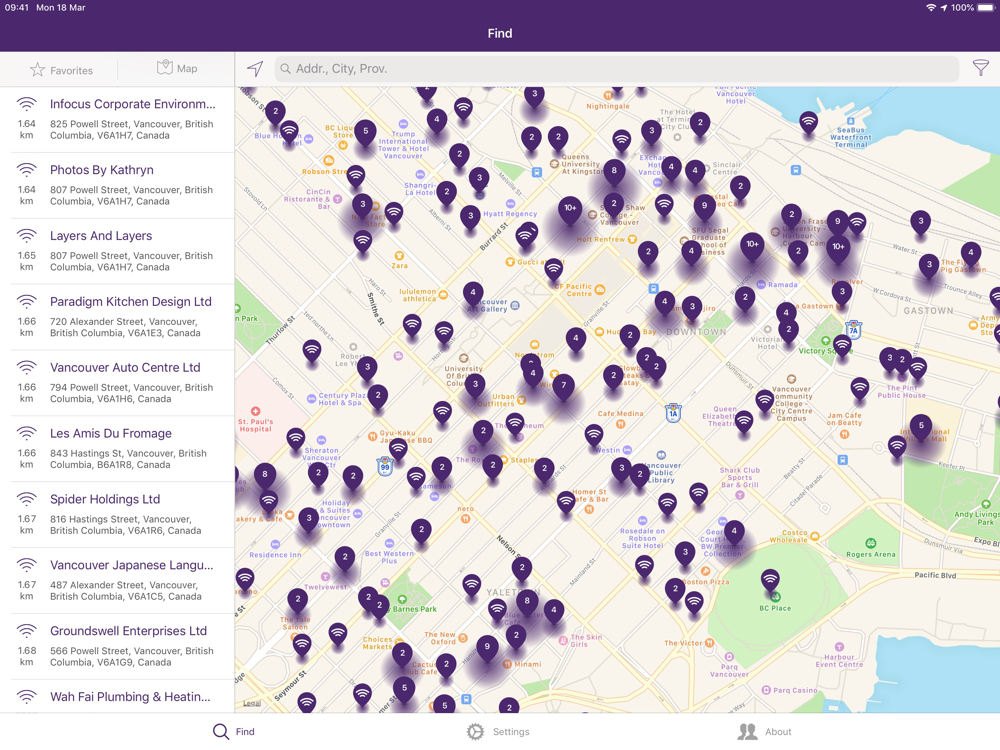Tap cluster pin 10+ above Holt Renfrew

(x=570, y=209)
